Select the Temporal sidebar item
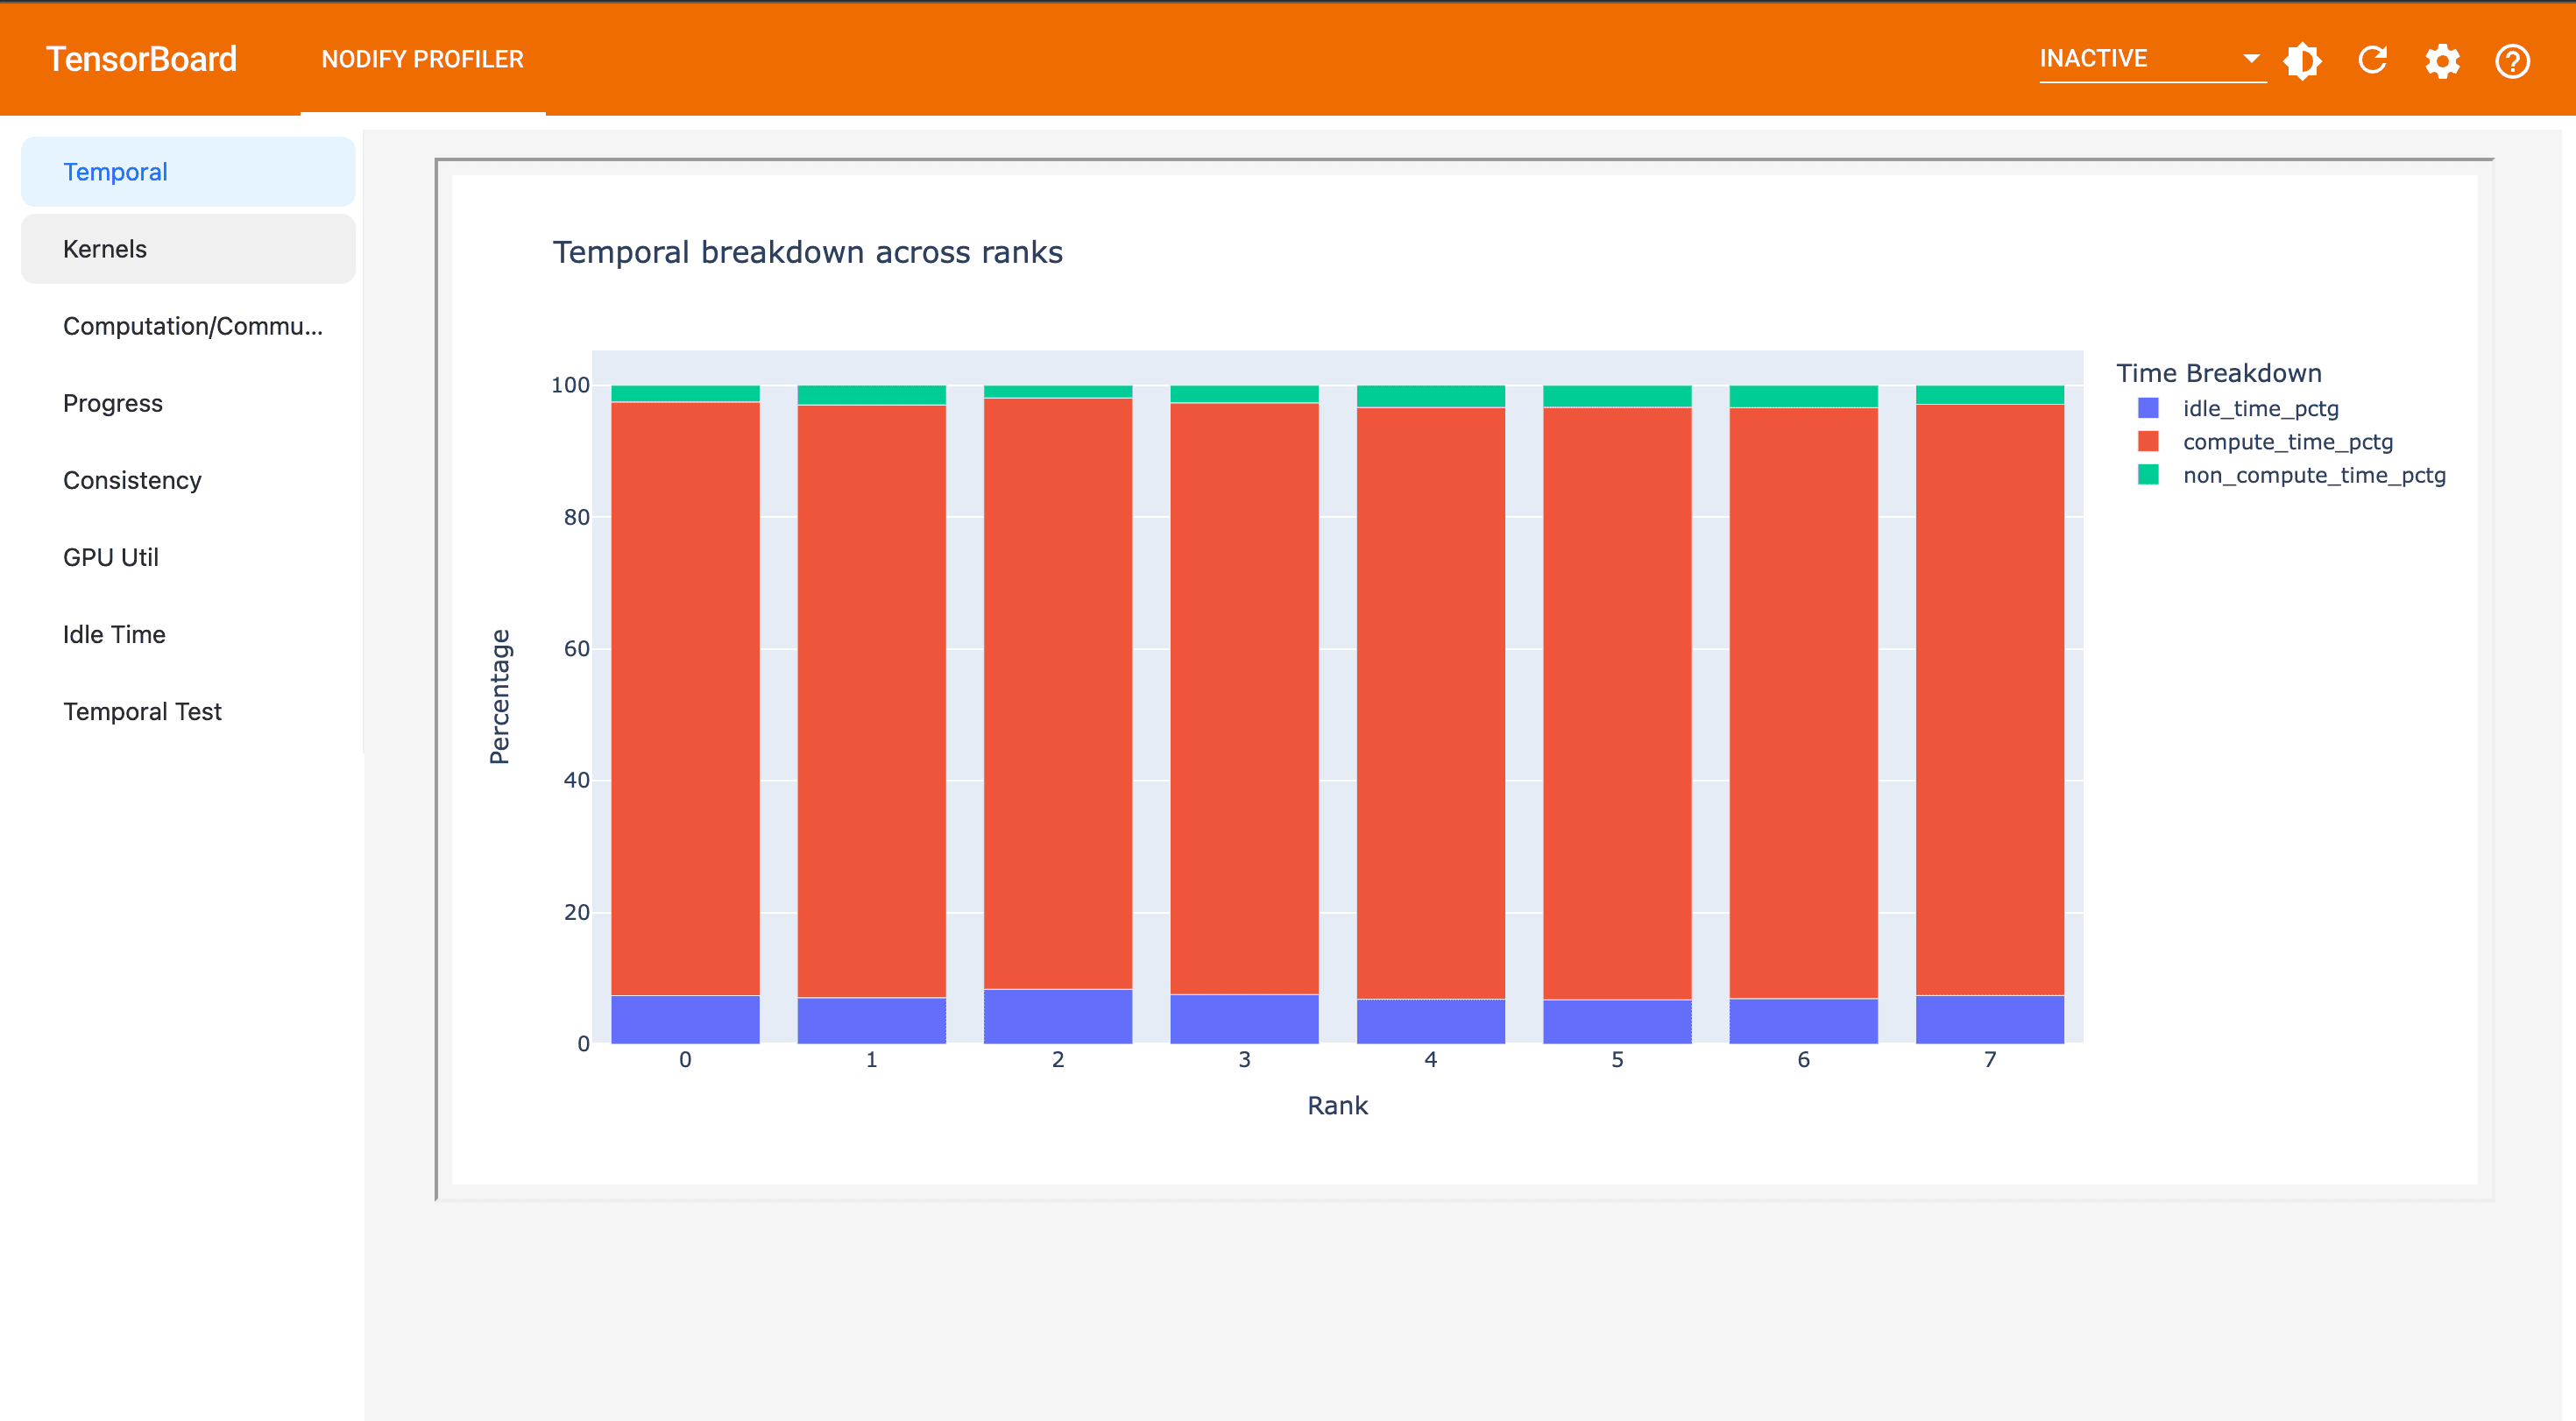Viewport: 2576px width, 1421px height. pyautogui.click(x=188, y=172)
